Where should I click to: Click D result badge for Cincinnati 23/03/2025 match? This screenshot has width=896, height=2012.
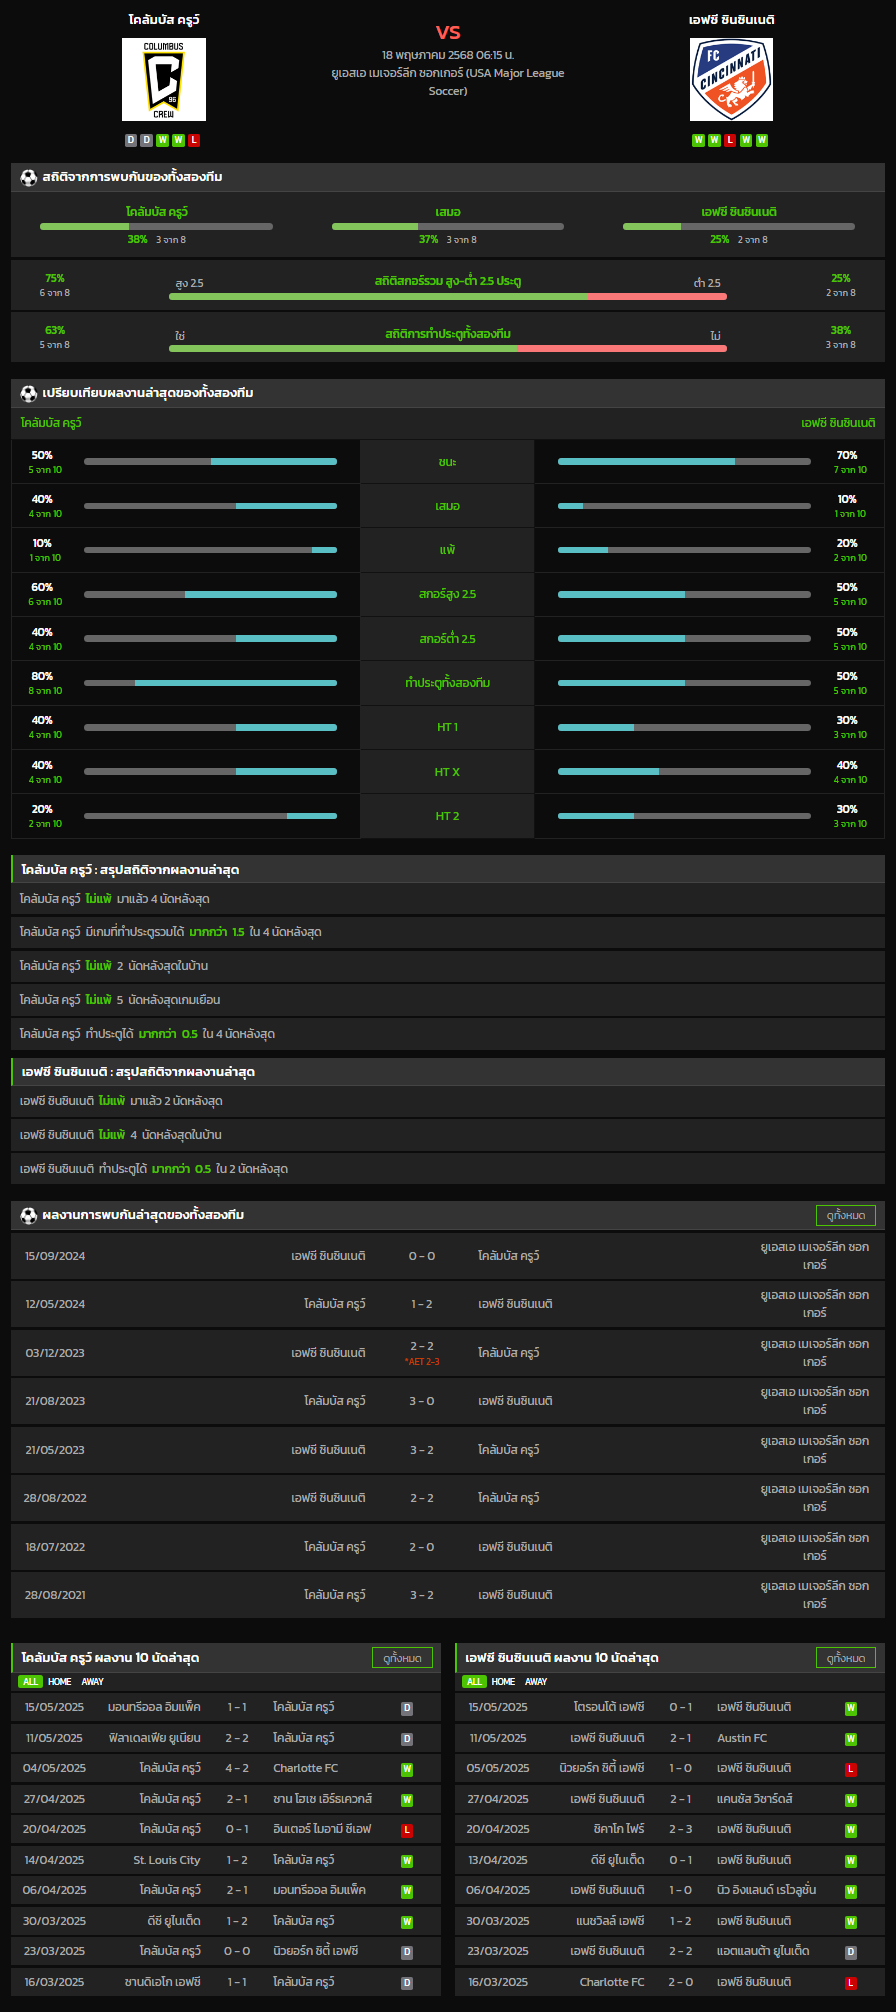tap(851, 1953)
